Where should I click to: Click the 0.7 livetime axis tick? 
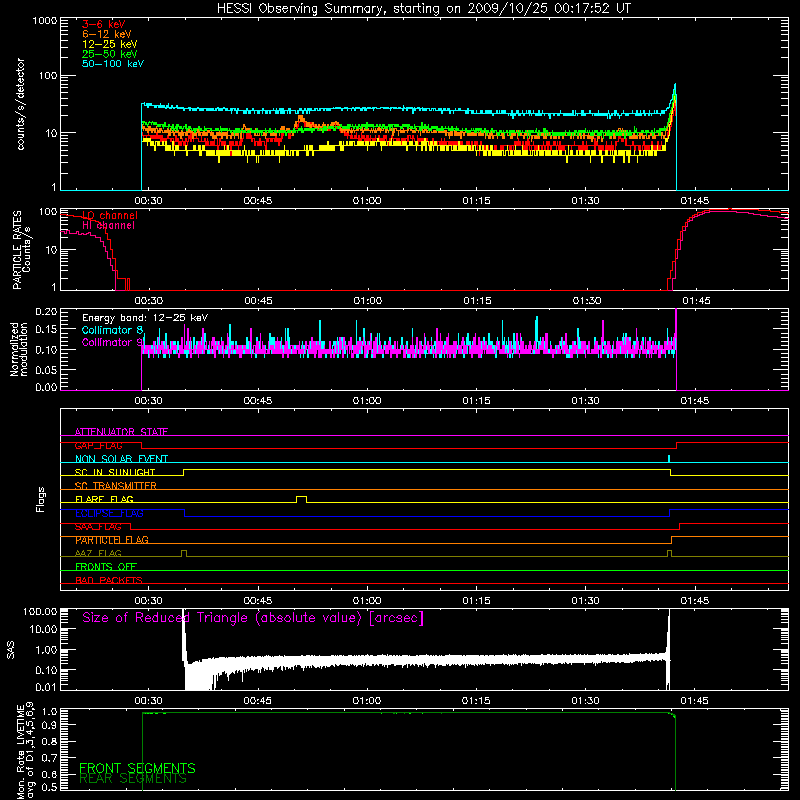click(51, 758)
